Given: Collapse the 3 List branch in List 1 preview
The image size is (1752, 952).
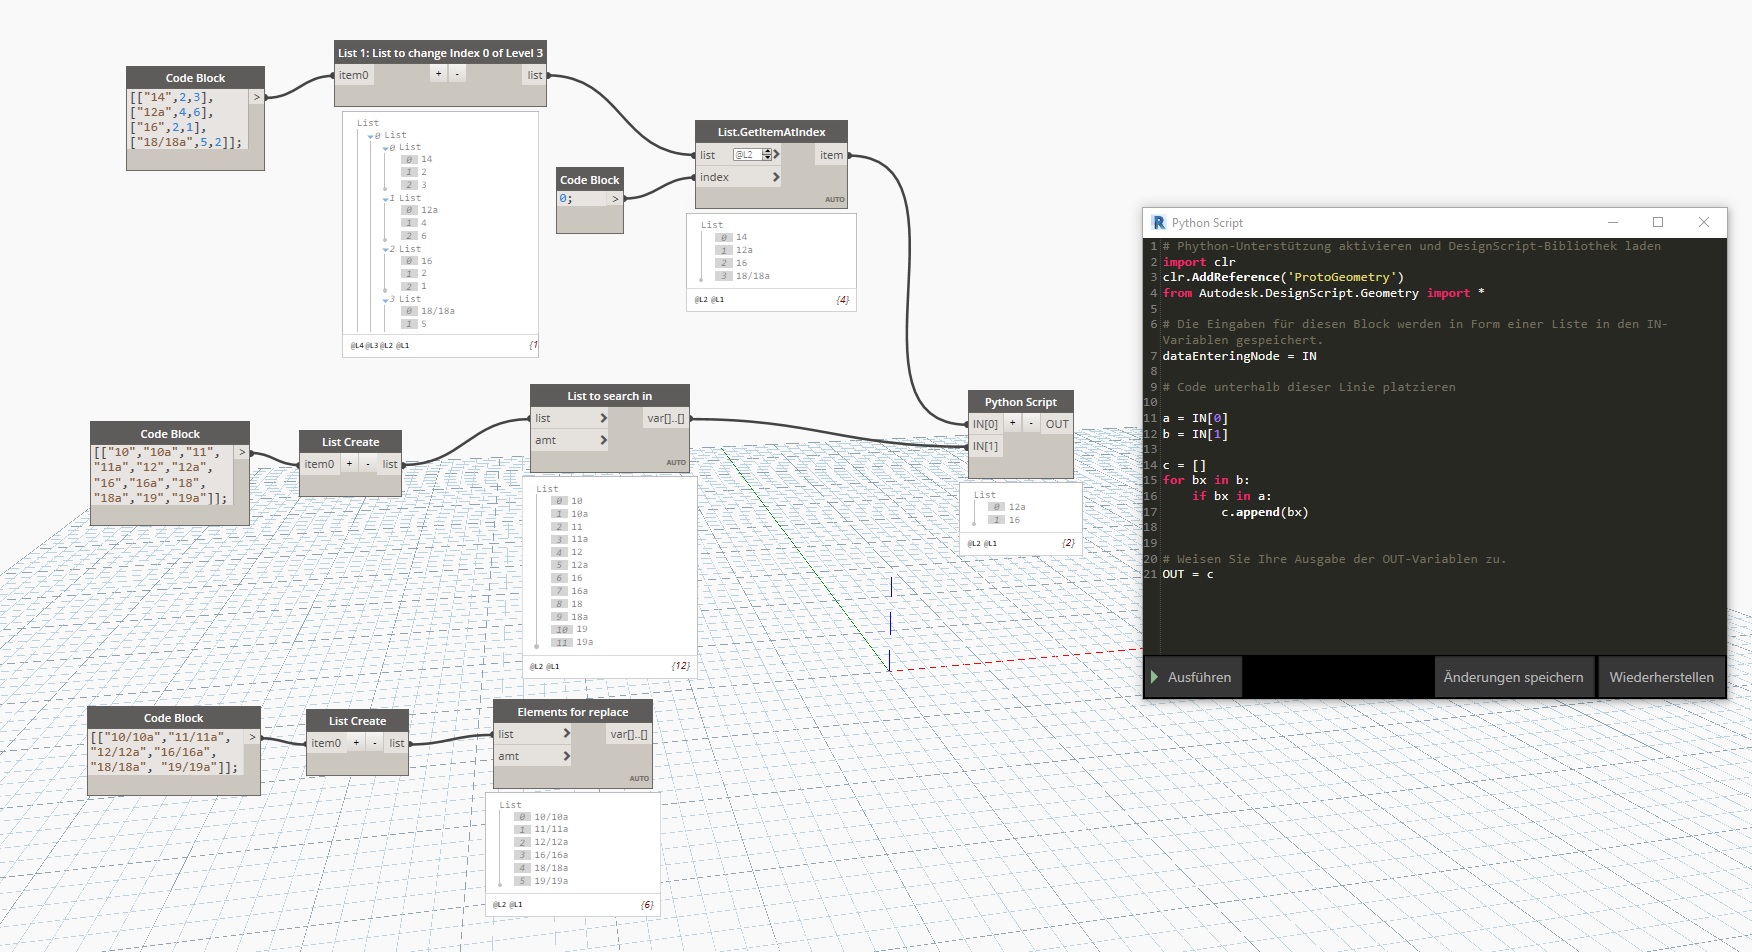Looking at the screenshot, I should pyautogui.click(x=386, y=300).
